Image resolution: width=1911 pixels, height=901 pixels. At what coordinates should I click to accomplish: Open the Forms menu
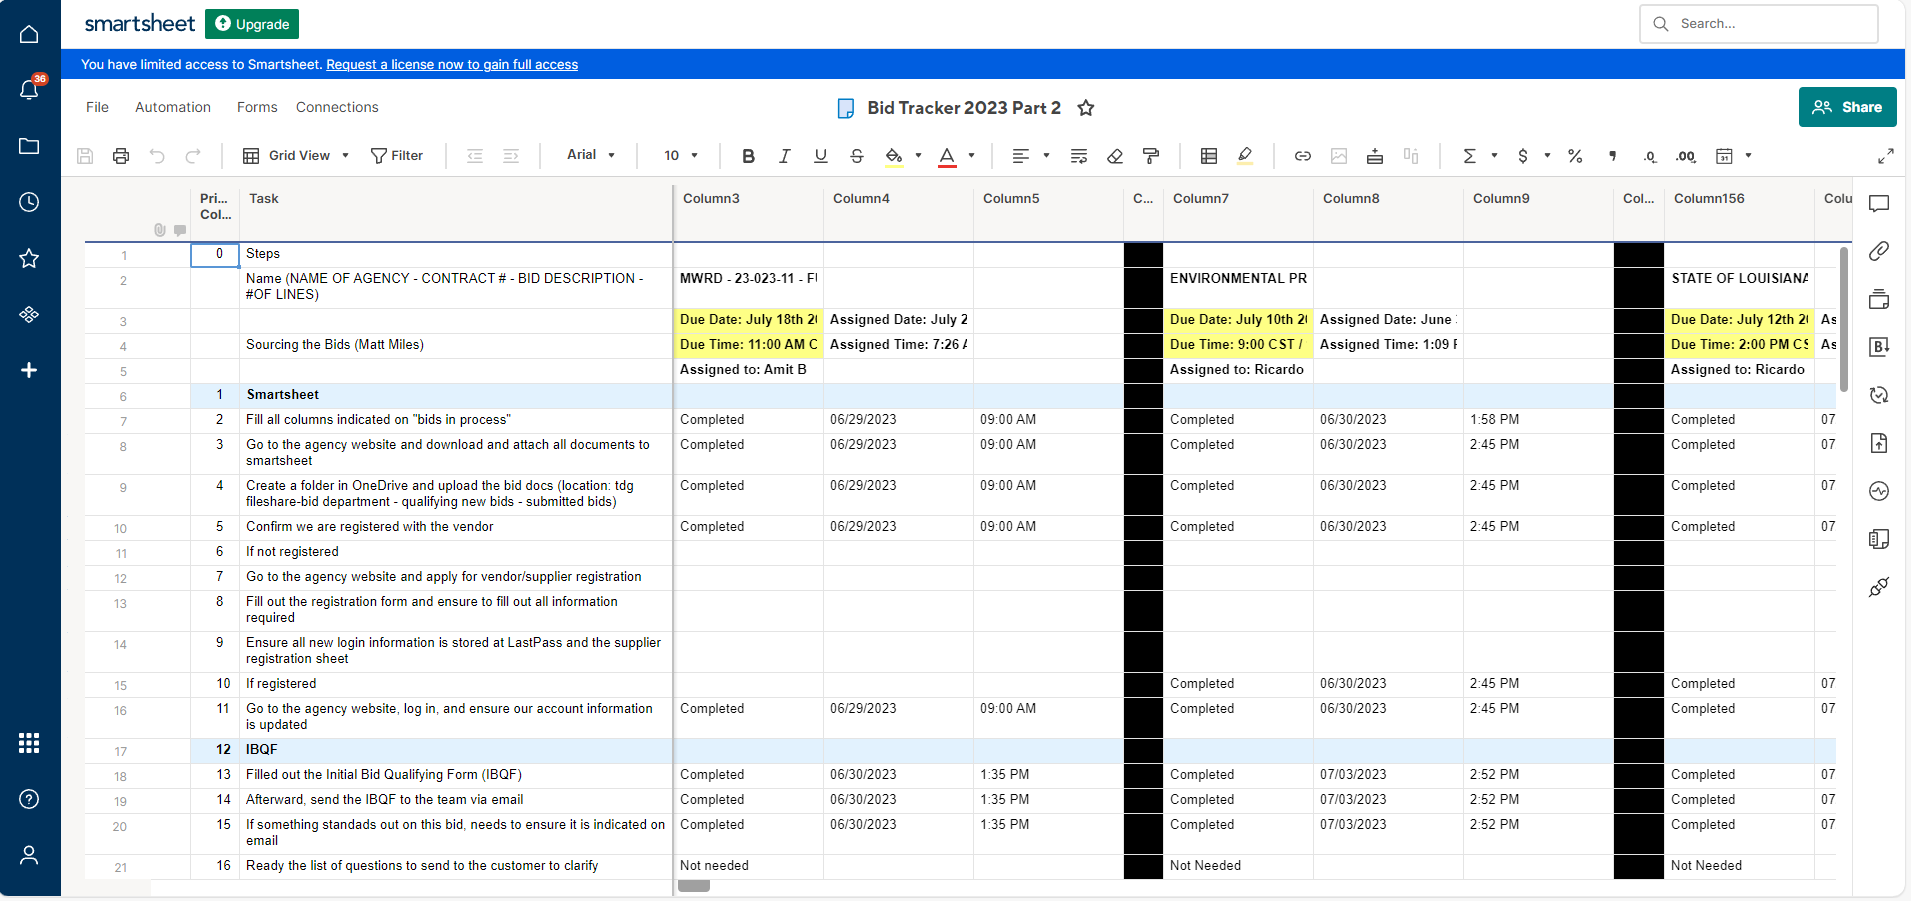pos(256,107)
